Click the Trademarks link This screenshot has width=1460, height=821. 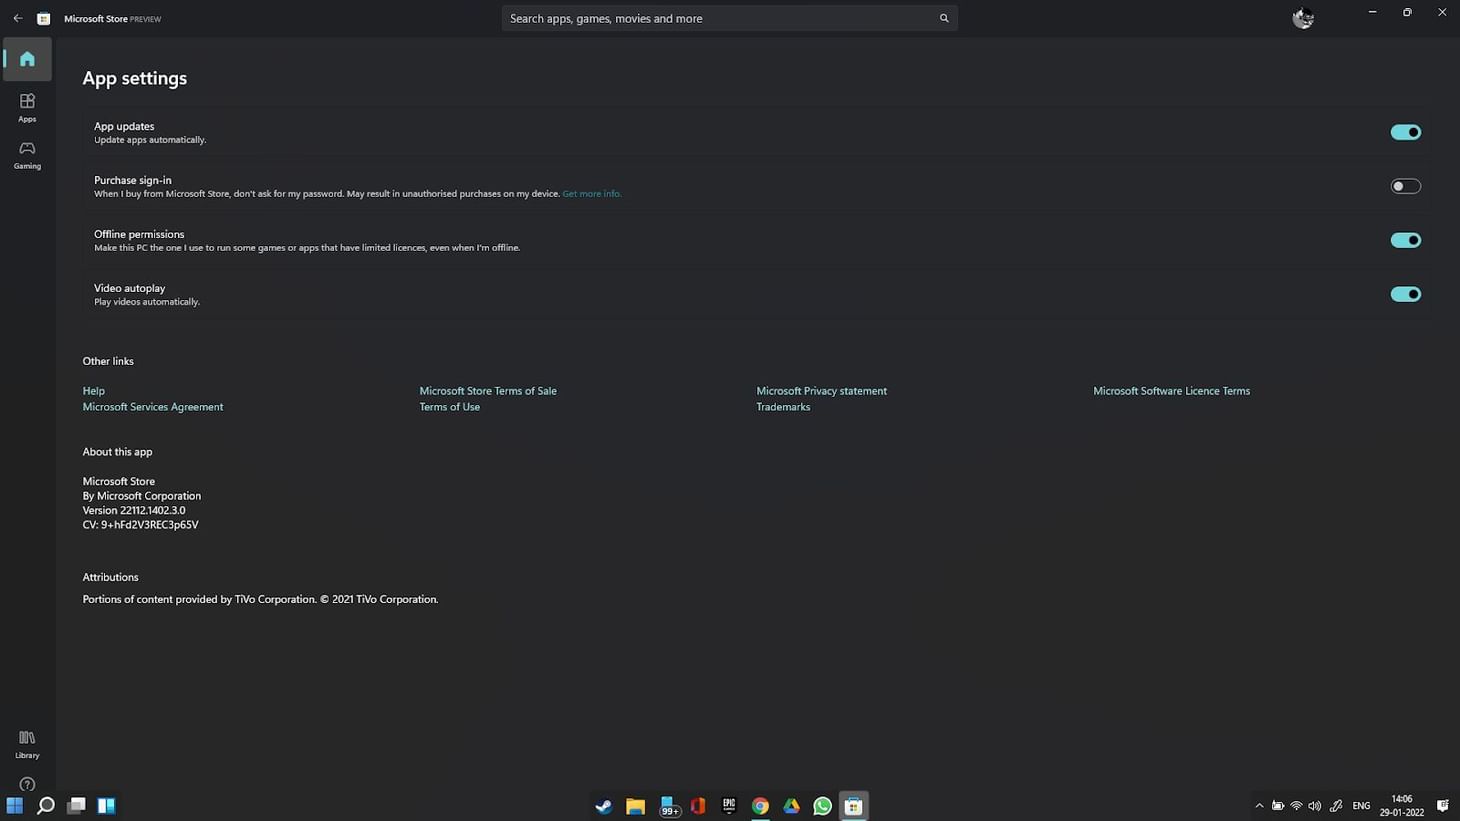click(x=783, y=407)
